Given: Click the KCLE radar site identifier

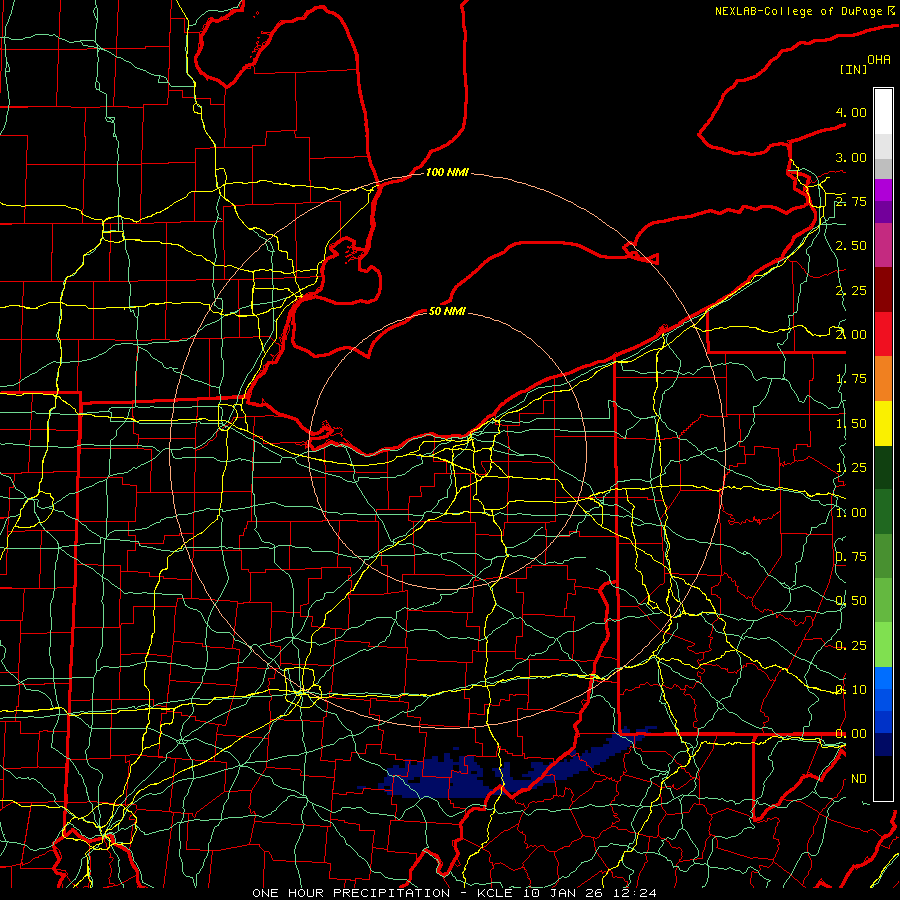Looking at the screenshot, I should tap(496, 893).
